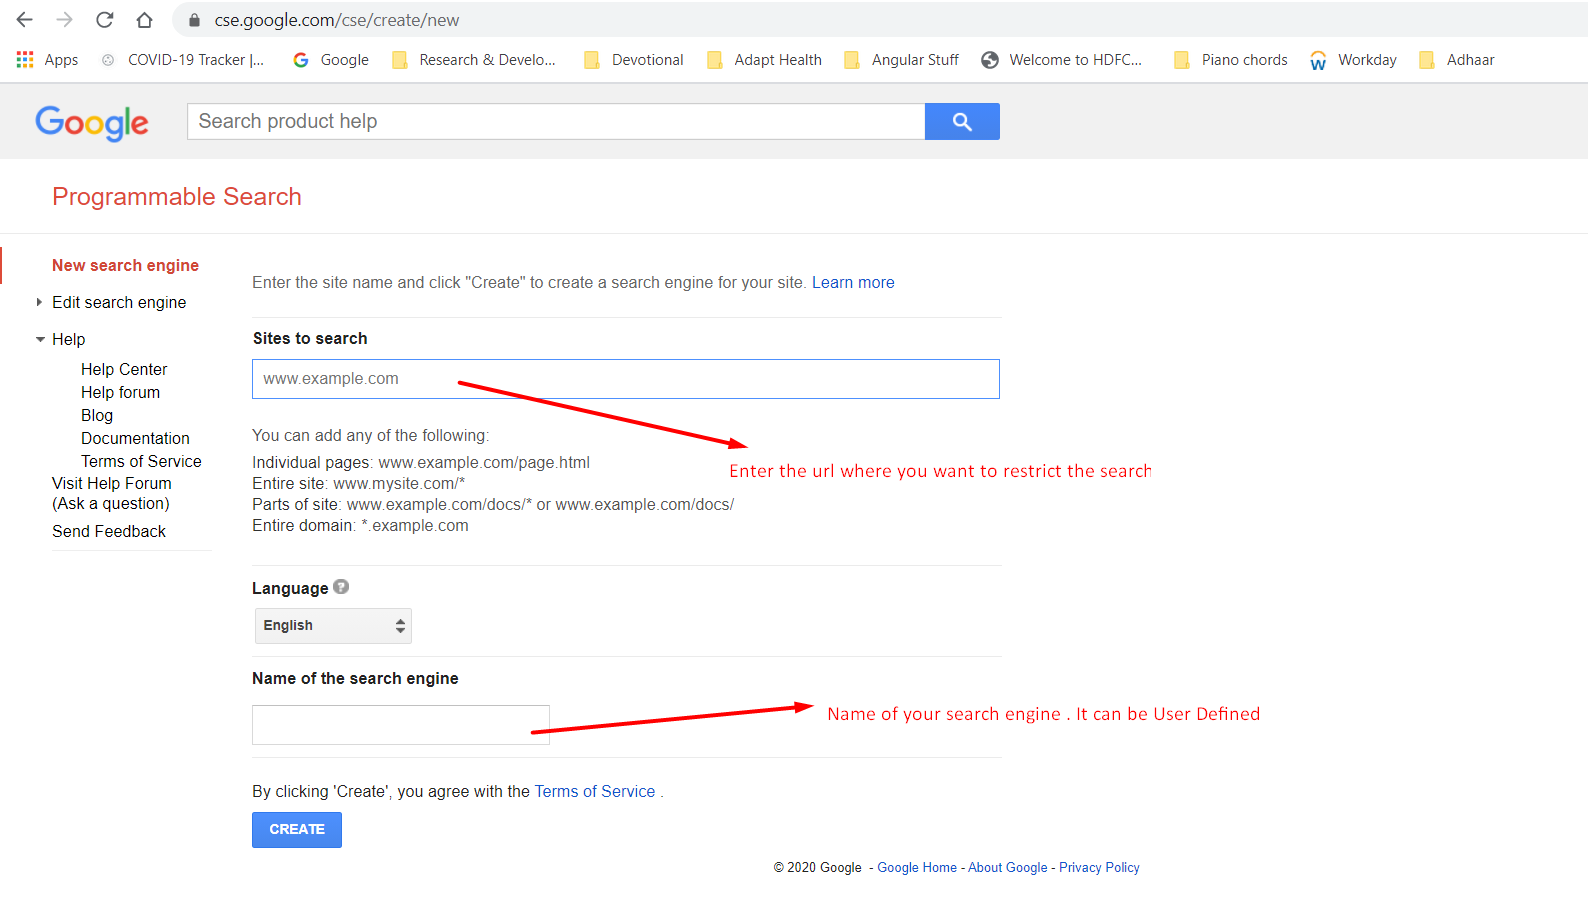Image resolution: width=1588 pixels, height=917 pixels.
Task: Open the Adhaar bookmark folder
Action: 1457,60
